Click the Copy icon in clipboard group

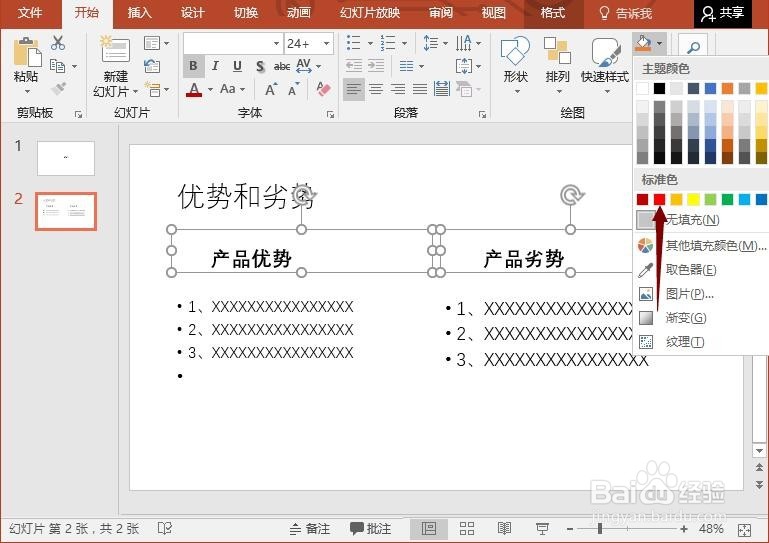(57, 66)
